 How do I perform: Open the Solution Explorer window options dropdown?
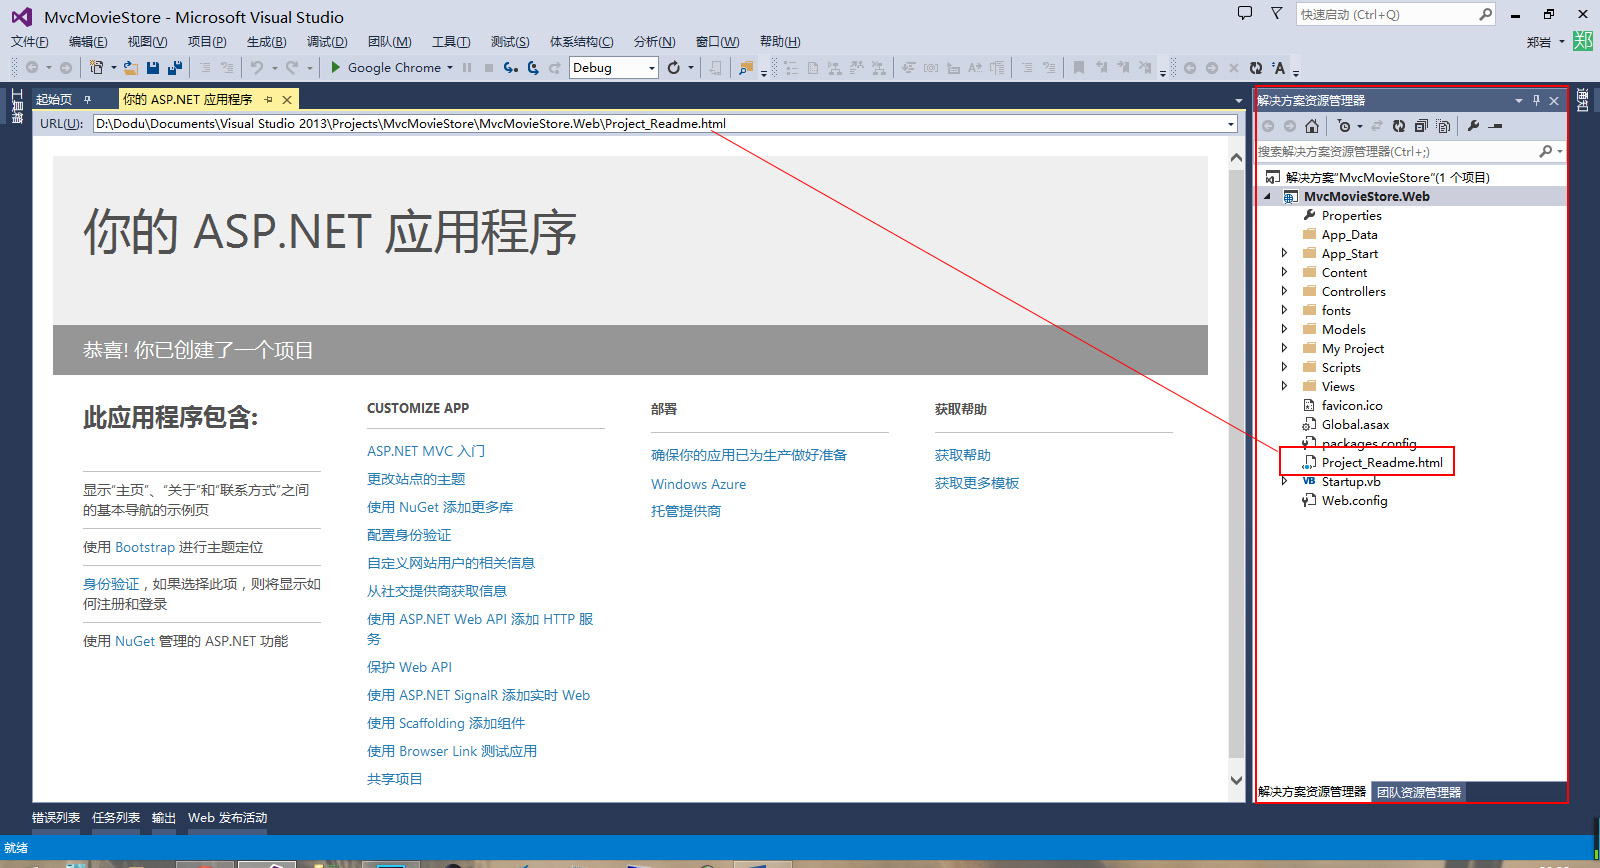click(x=1519, y=100)
